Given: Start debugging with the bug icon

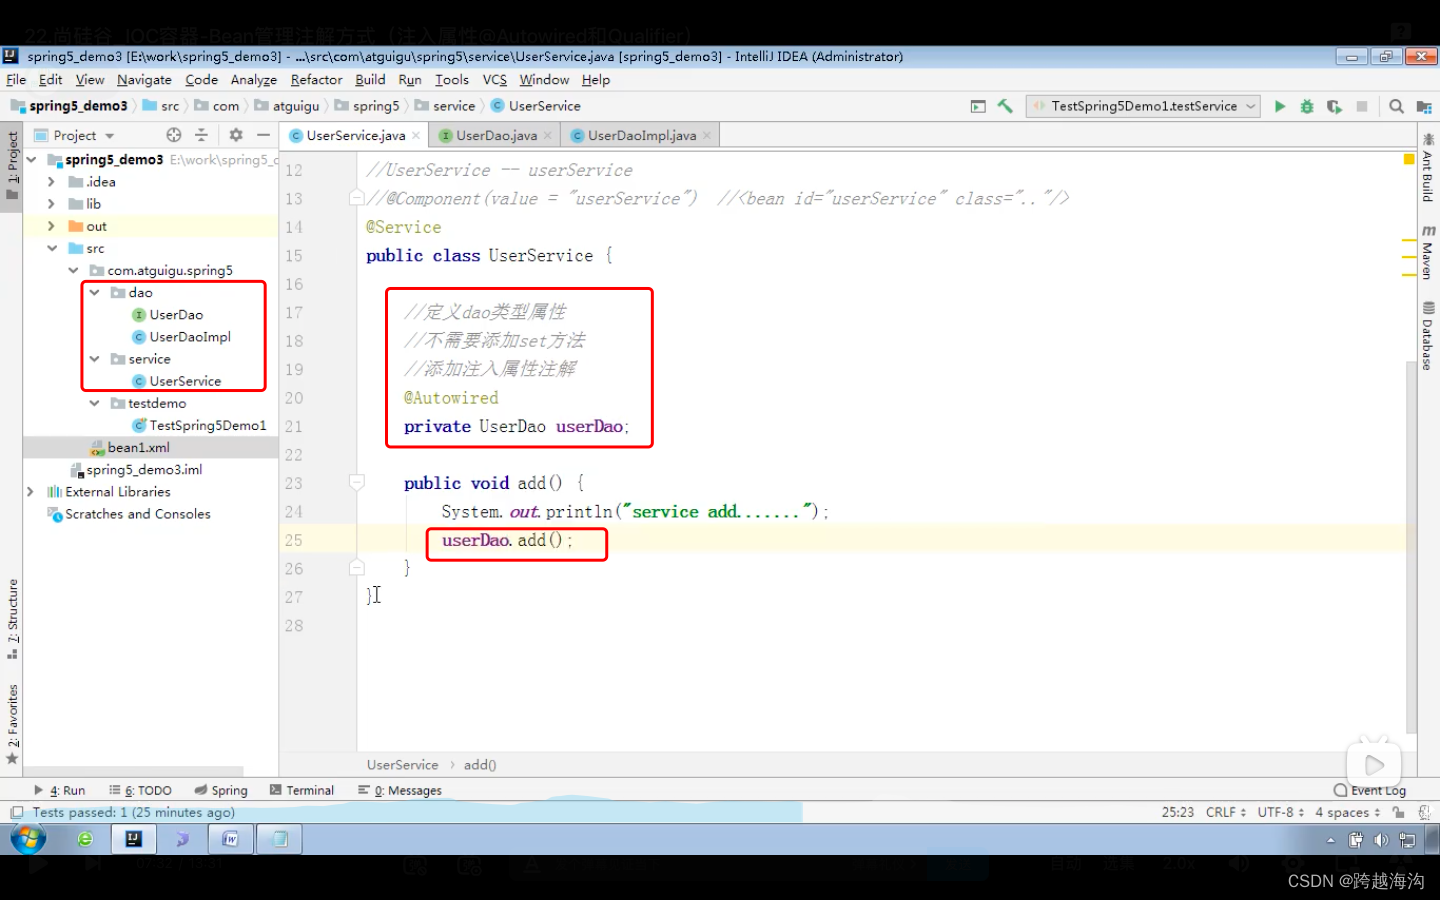Looking at the screenshot, I should point(1306,106).
